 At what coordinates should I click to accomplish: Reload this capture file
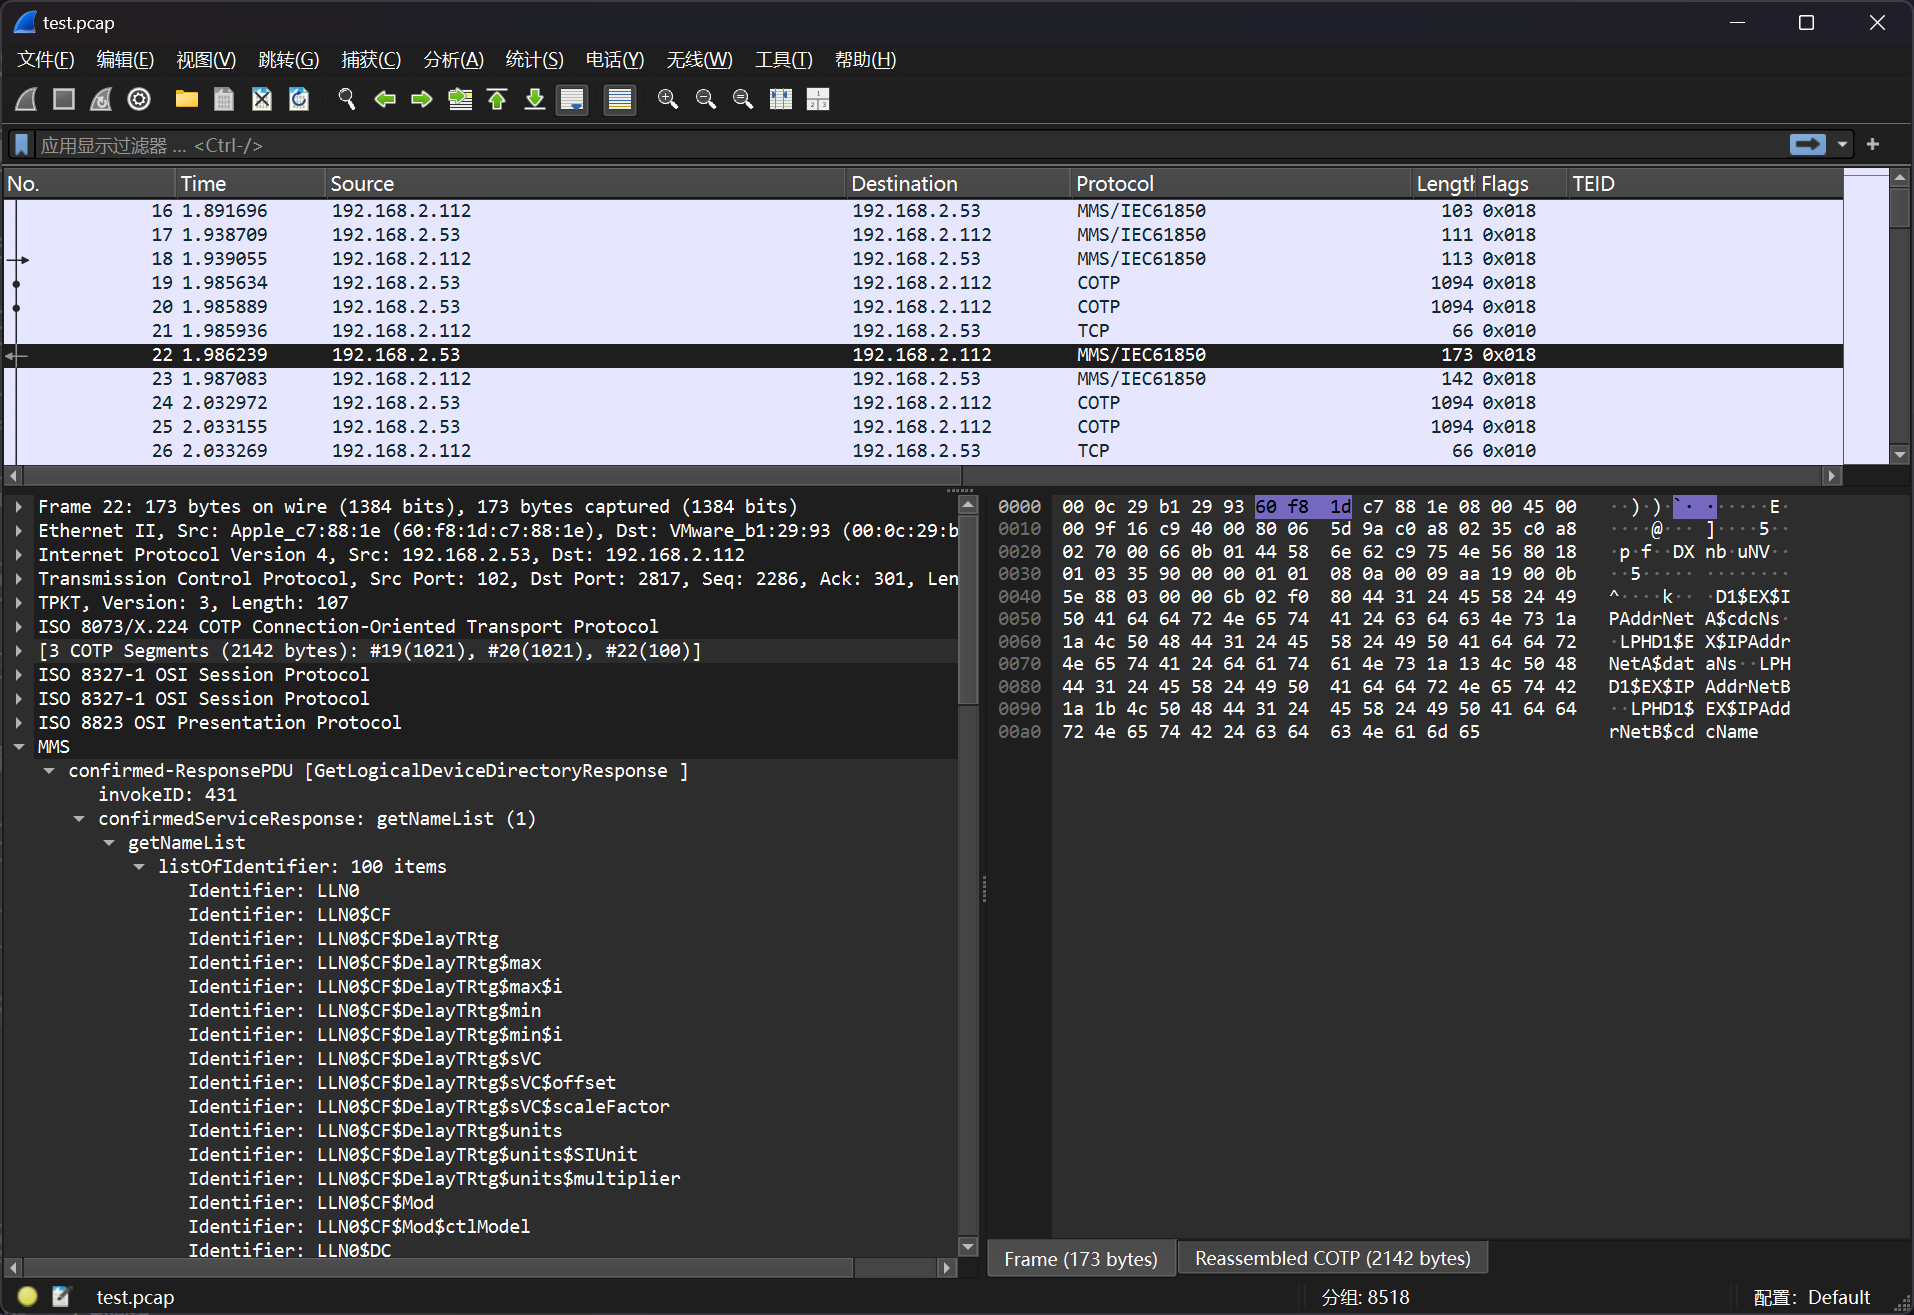point(299,99)
